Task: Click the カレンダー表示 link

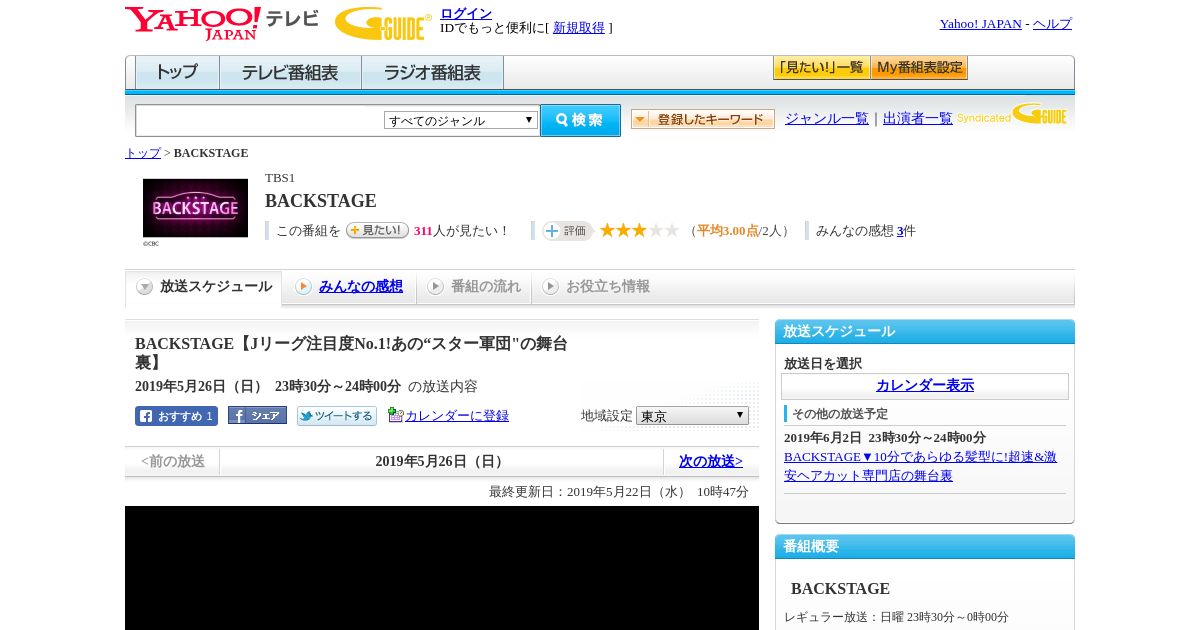Action: (925, 386)
